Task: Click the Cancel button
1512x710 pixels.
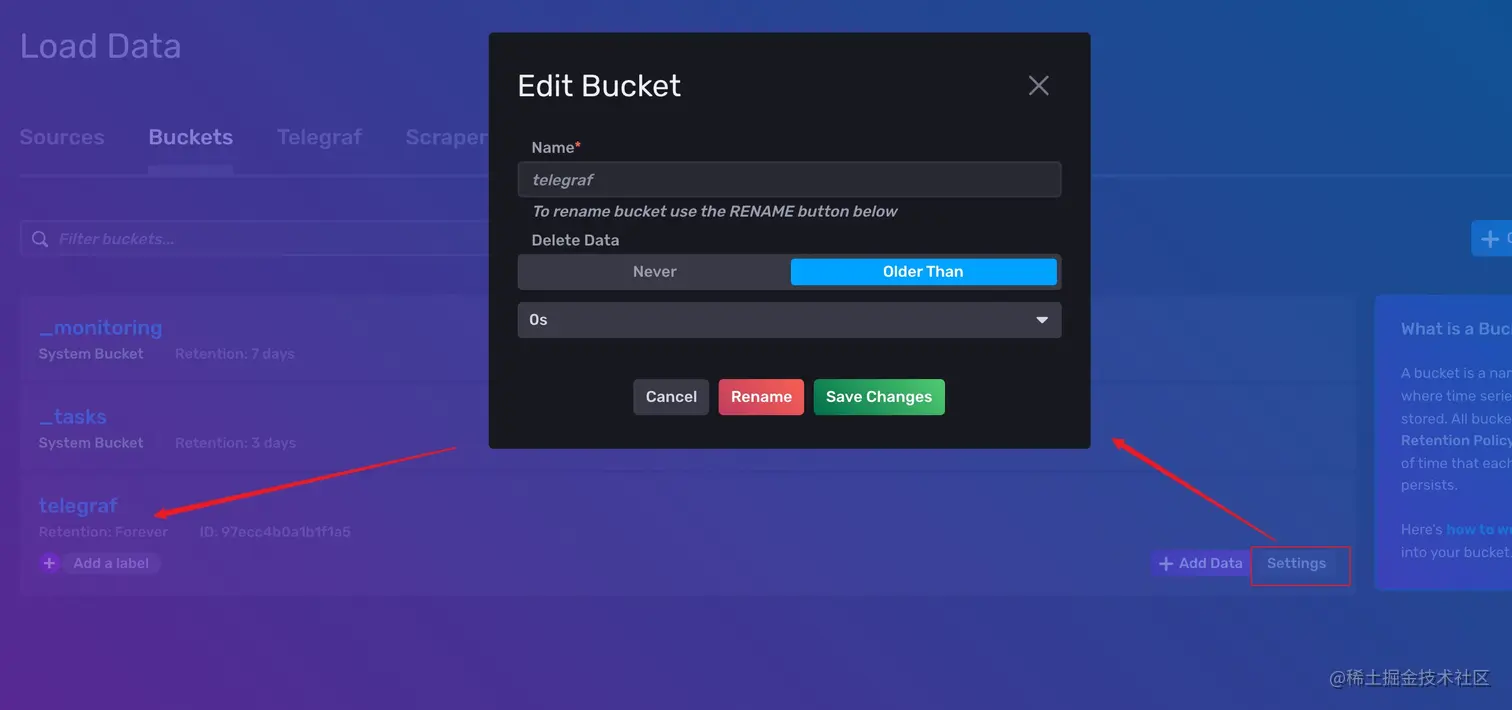Action: [x=670, y=396]
